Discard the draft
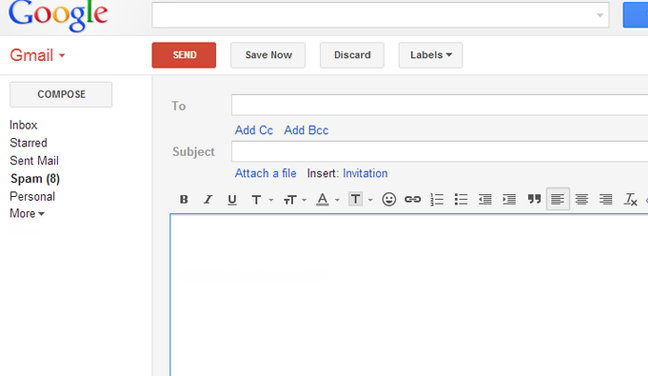Image resolution: width=648 pixels, height=376 pixels. coord(352,55)
